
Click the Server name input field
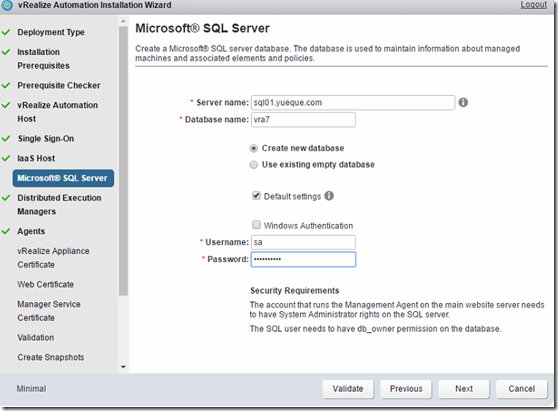tap(353, 102)
